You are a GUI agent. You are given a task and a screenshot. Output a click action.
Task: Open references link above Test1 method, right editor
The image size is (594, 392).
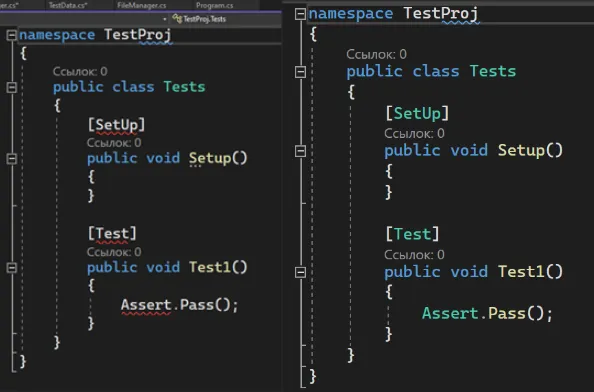coord(414,255)
